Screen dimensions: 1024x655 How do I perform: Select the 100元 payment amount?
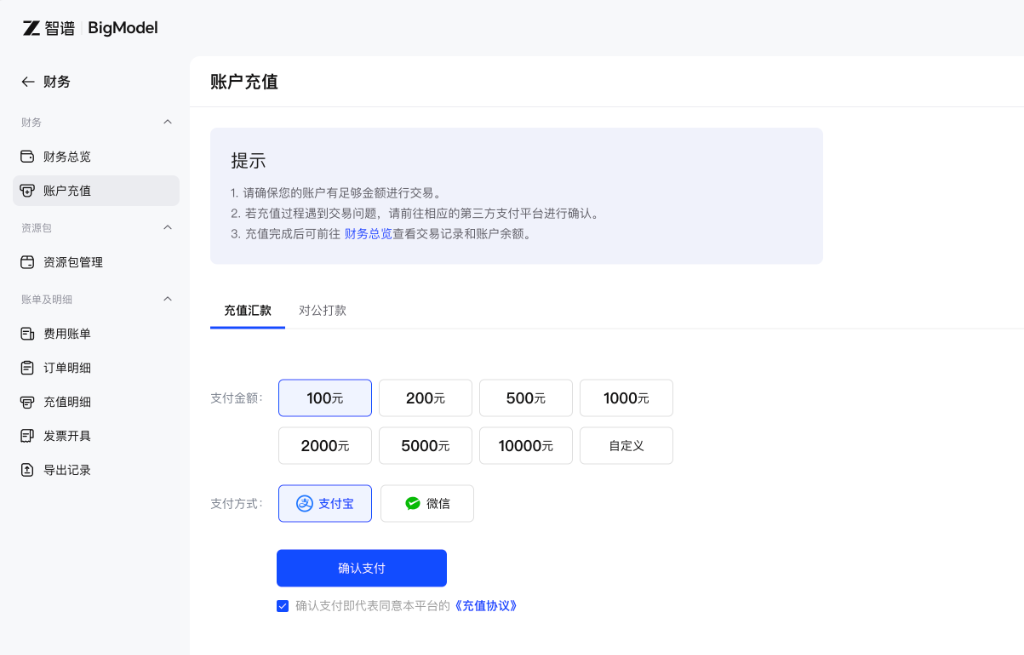tap(325, 398)
